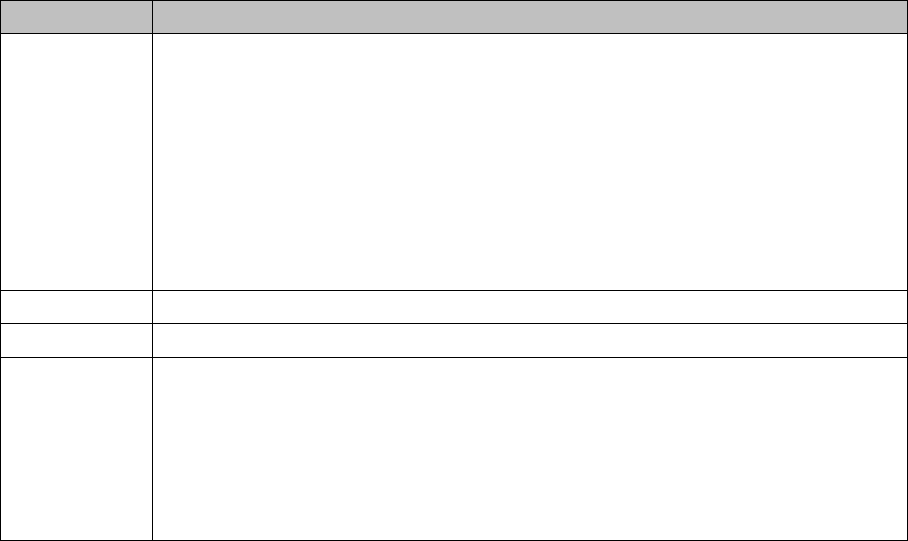
Task: Select the tall first-row cell in wide column
Action: (530, 162)
